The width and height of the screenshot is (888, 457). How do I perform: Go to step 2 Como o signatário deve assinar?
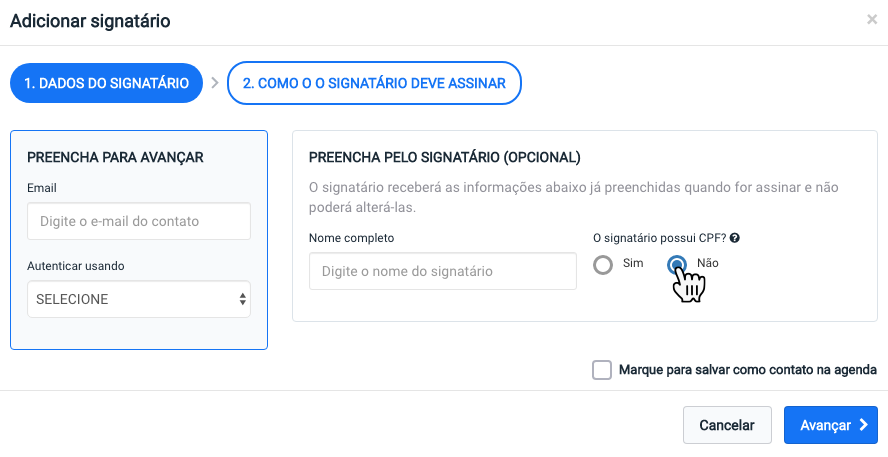tap(374, 83)
